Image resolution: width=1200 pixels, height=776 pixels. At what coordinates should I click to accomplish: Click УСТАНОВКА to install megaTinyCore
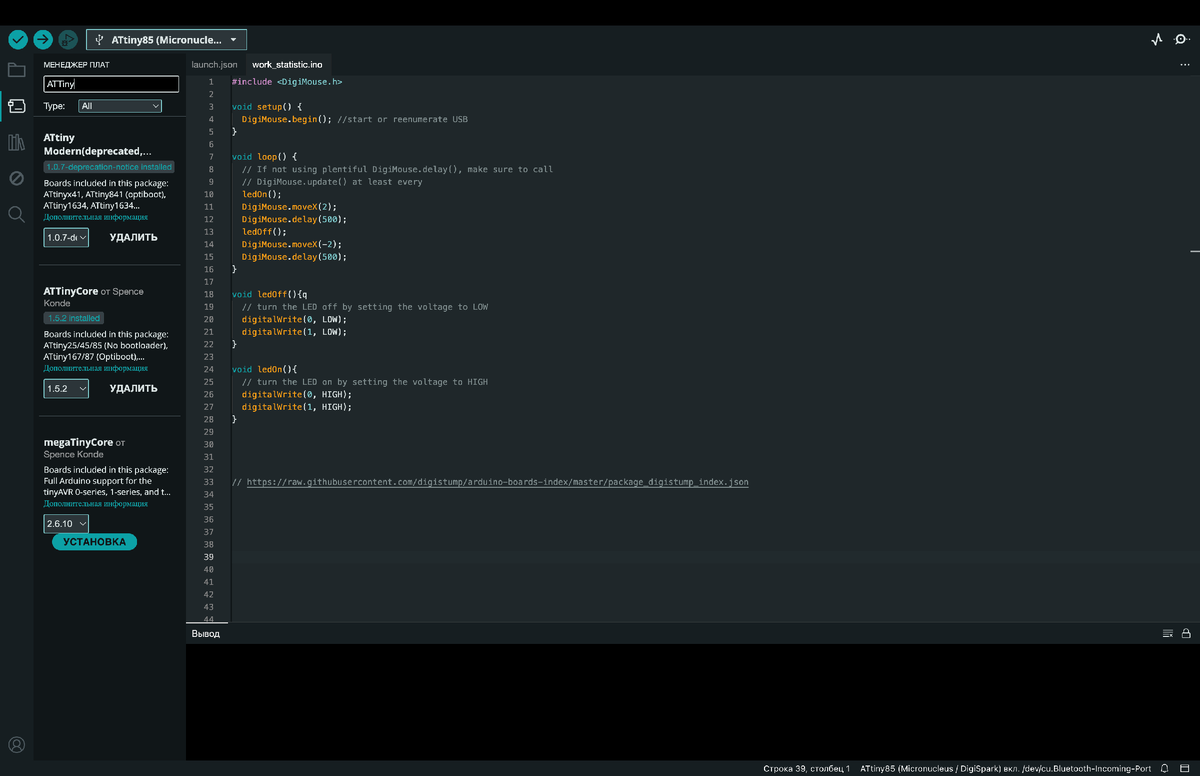point(94,541)
